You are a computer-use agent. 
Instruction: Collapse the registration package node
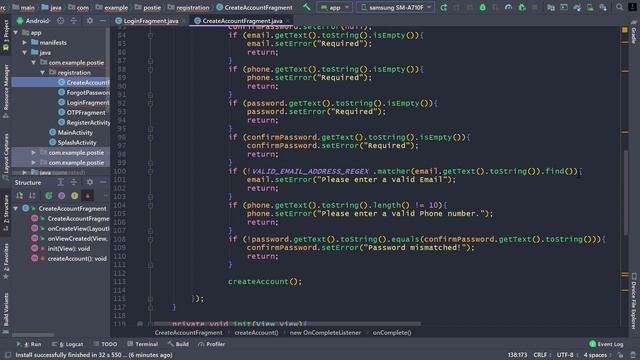[43, 73]
